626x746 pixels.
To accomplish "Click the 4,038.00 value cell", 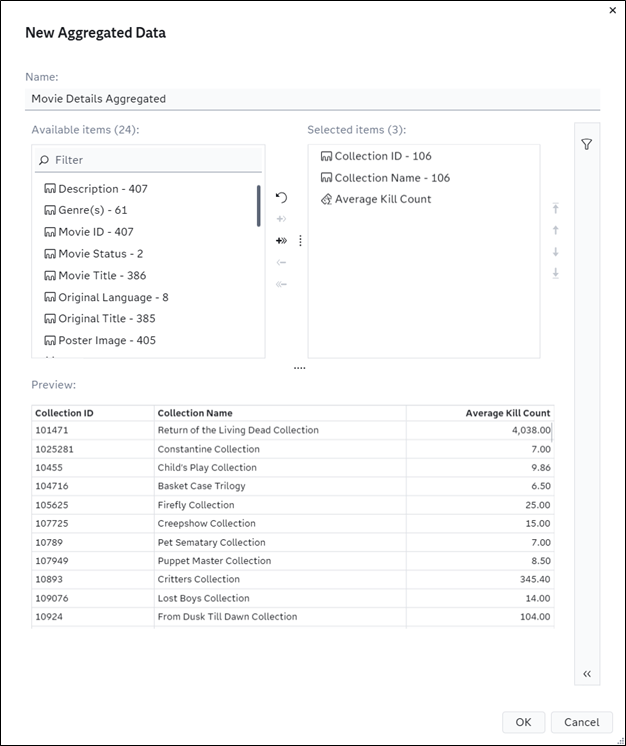I will [x=480, y=430].
